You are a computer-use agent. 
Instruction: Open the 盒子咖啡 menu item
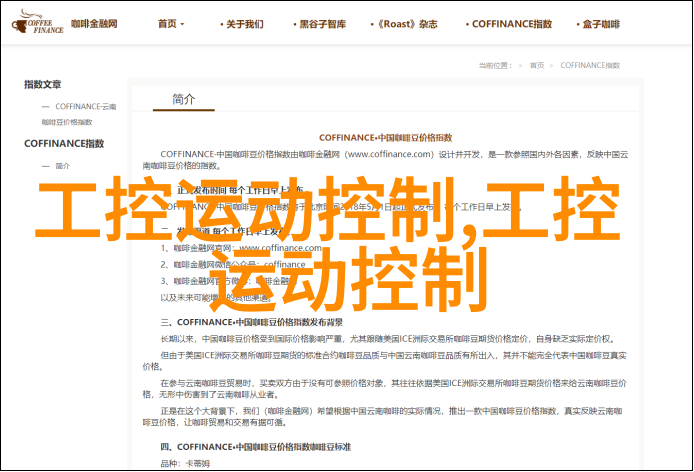[598, 24]
